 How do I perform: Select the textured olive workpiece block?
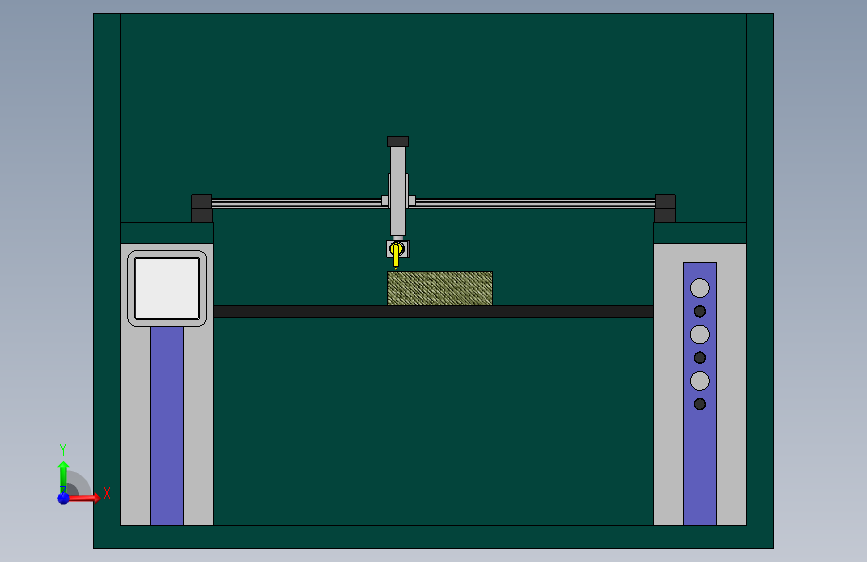click(x=440, y=288)
